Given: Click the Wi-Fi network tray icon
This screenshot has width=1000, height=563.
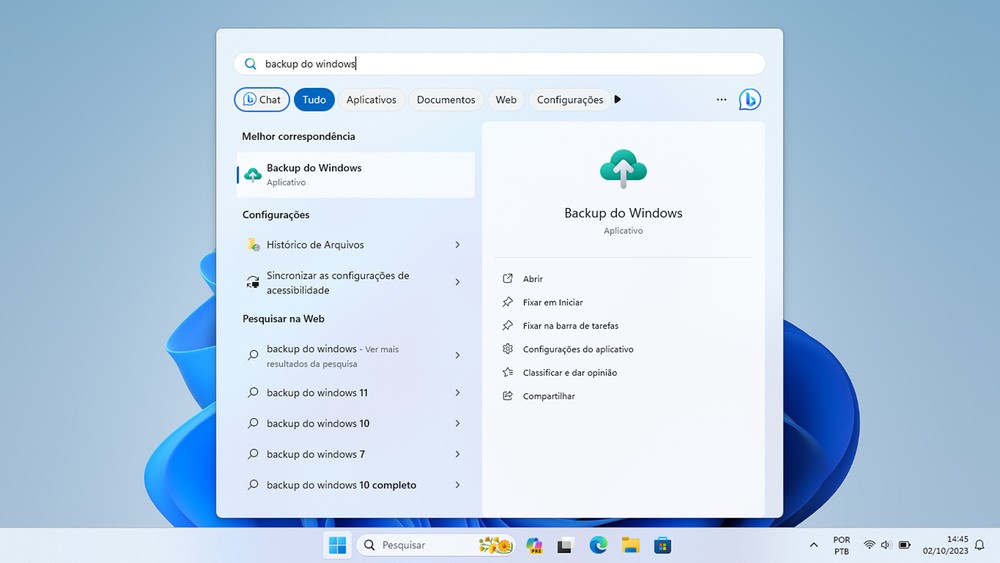Looking at the screenshot, I should tap(869, 545).
